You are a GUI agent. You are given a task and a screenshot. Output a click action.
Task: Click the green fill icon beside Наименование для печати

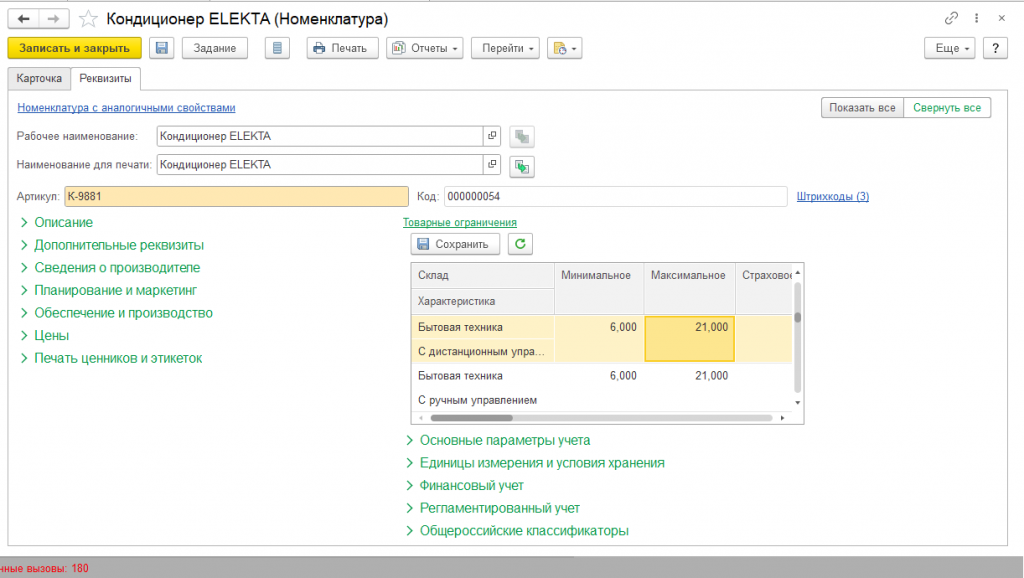[521, 167]
